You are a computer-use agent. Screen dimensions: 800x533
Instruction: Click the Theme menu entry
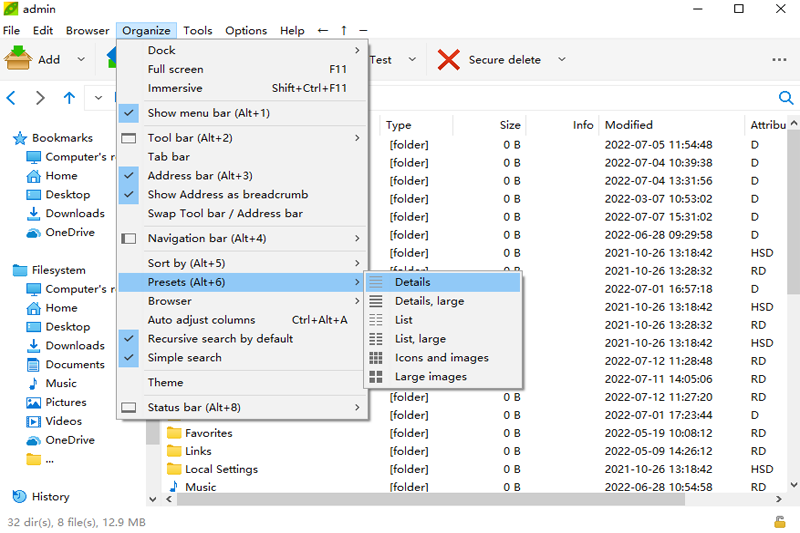165,383
